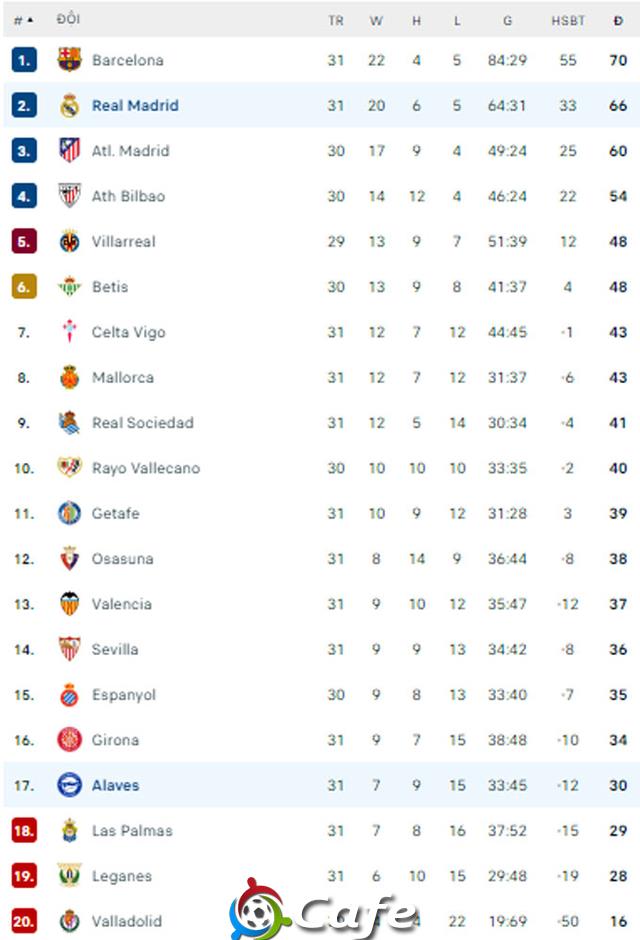Click the Girona red crest icon
The width and height of the screenshot is (640, 940).
(70, 740)
